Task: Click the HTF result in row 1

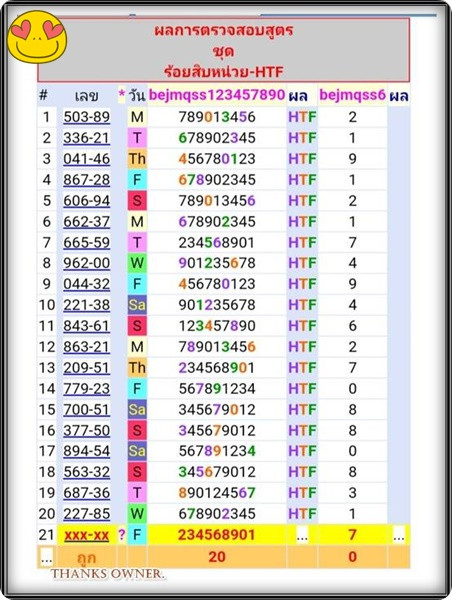Action: tap(302, 117)
